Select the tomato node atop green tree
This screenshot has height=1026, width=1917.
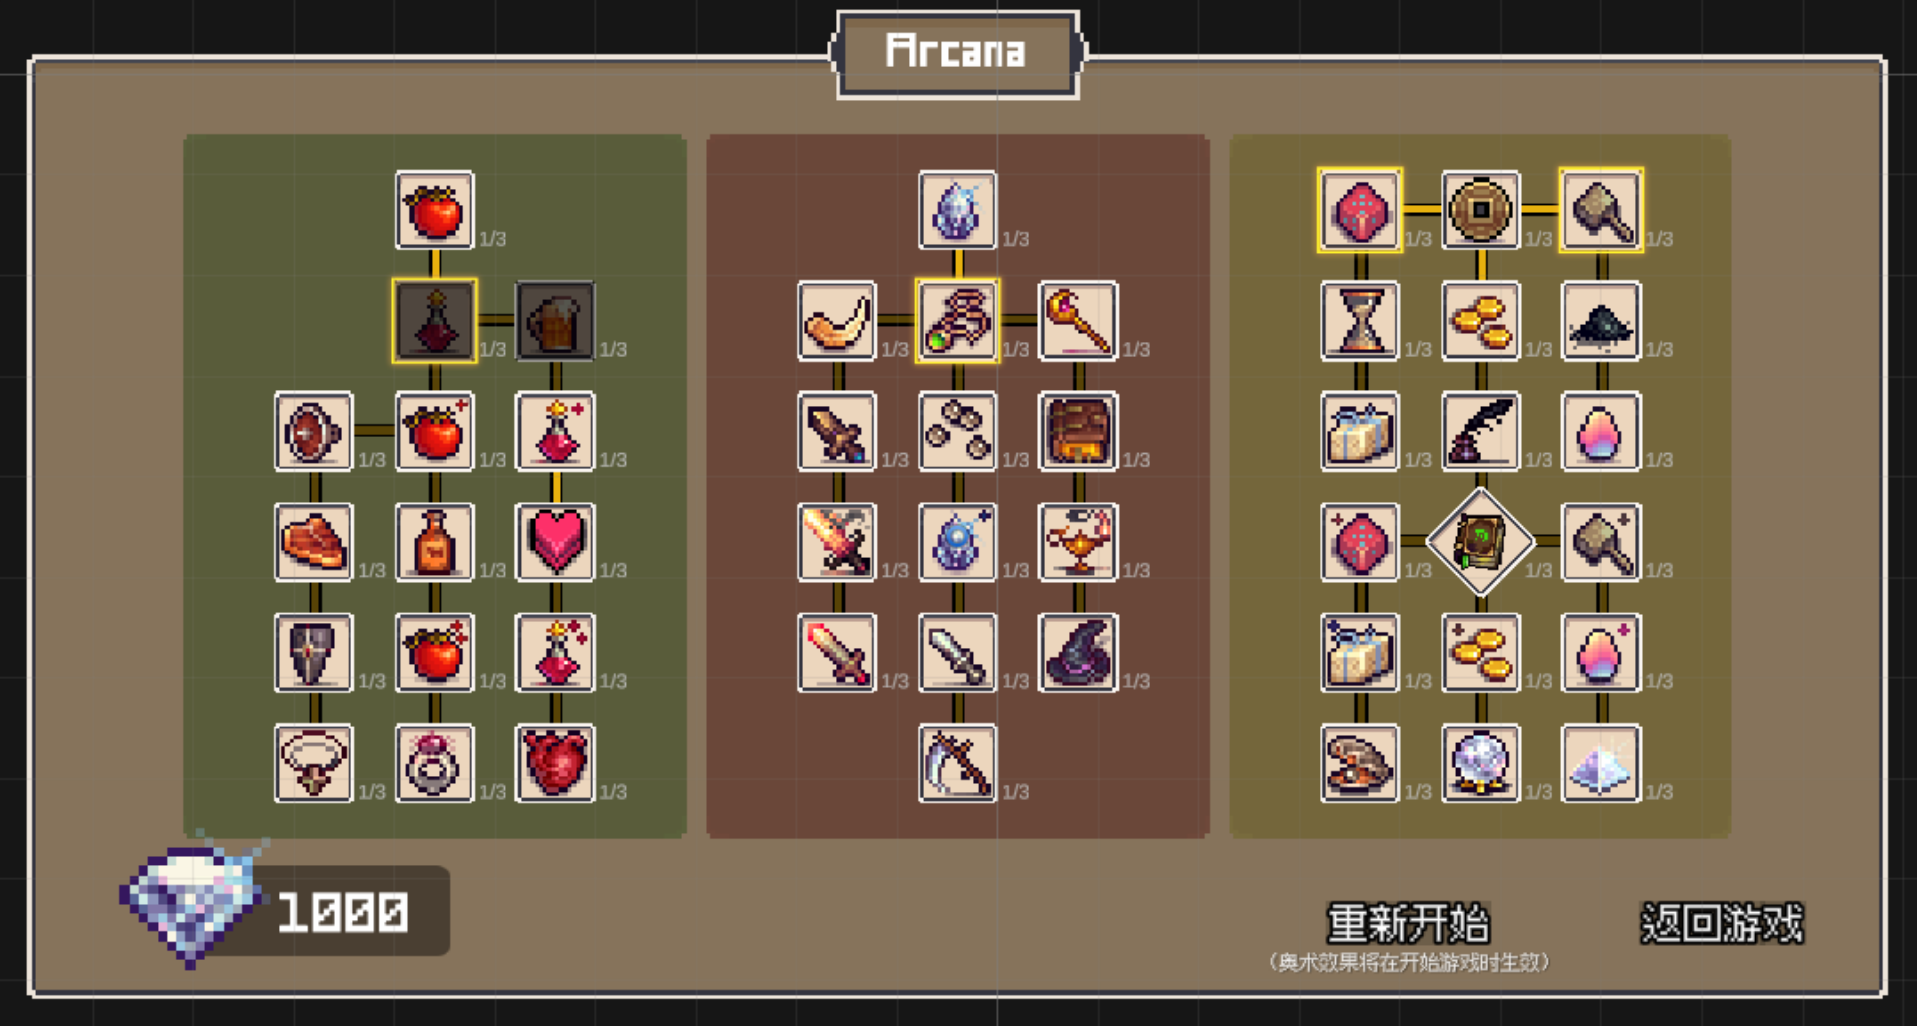[x=434, y=210]
